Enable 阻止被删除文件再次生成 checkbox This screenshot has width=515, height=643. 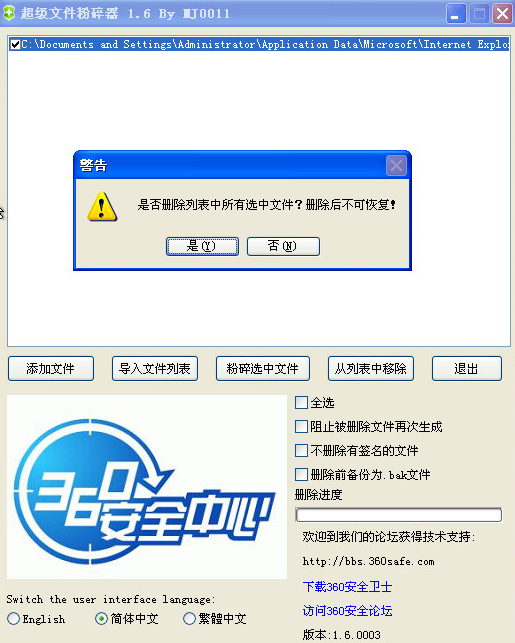coord(301,426)
